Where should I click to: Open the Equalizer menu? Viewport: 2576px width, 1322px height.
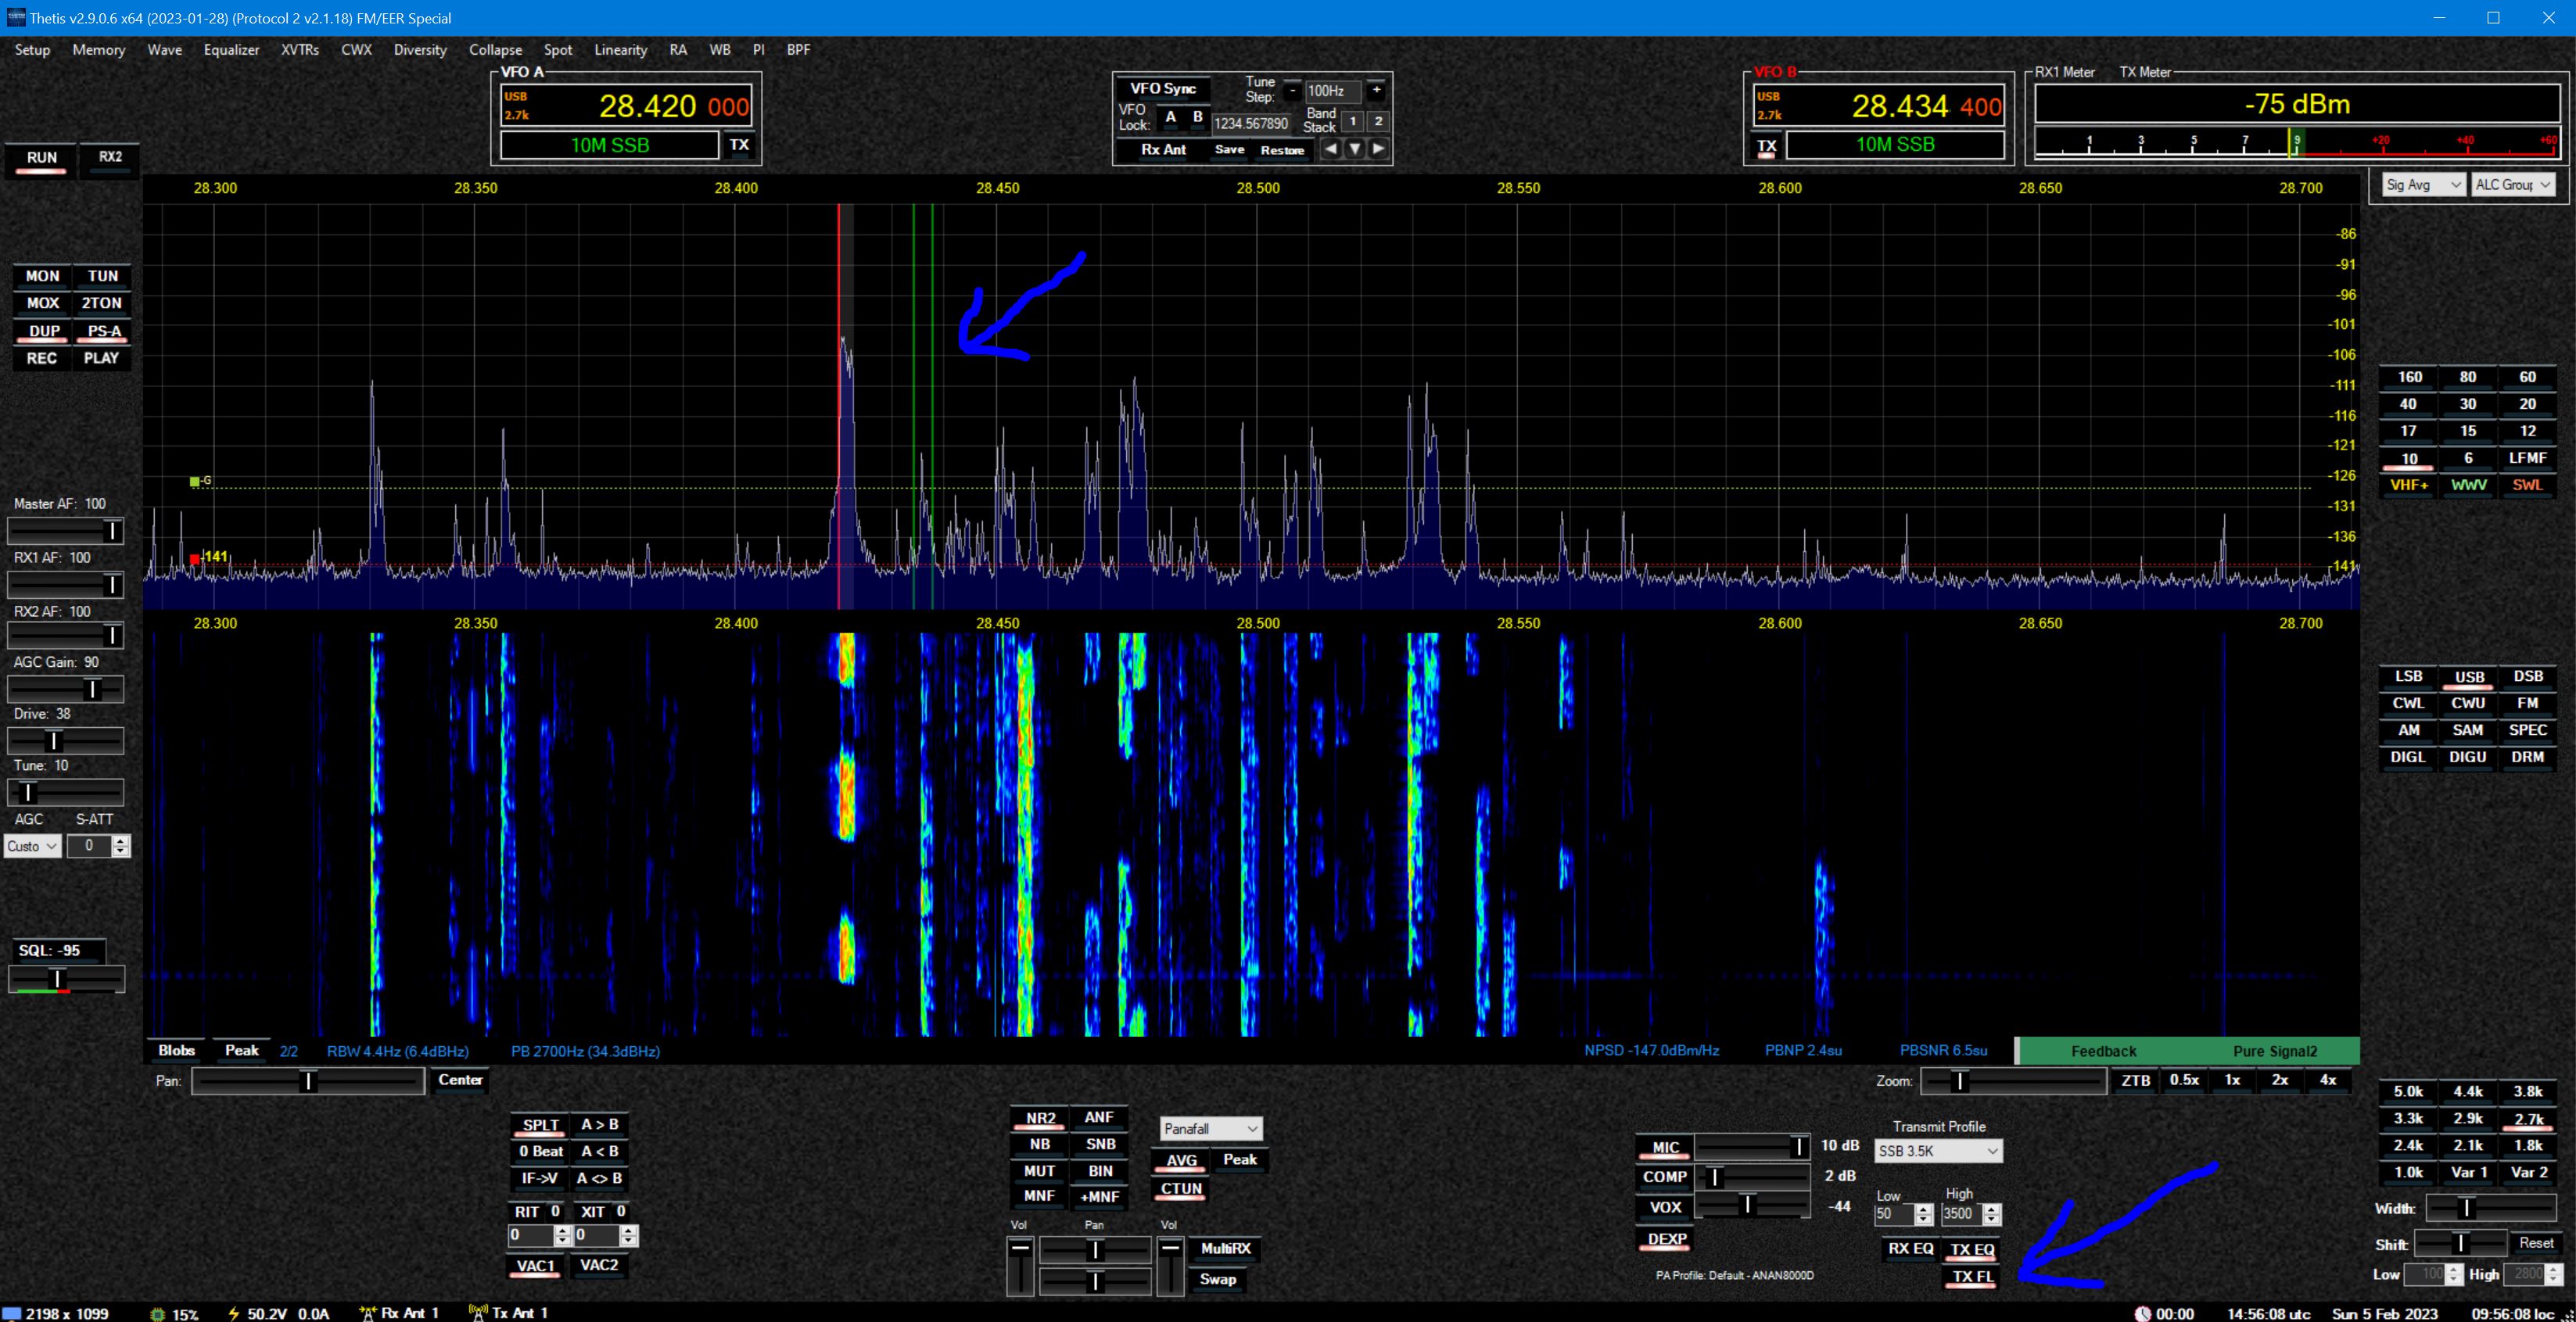231,49
